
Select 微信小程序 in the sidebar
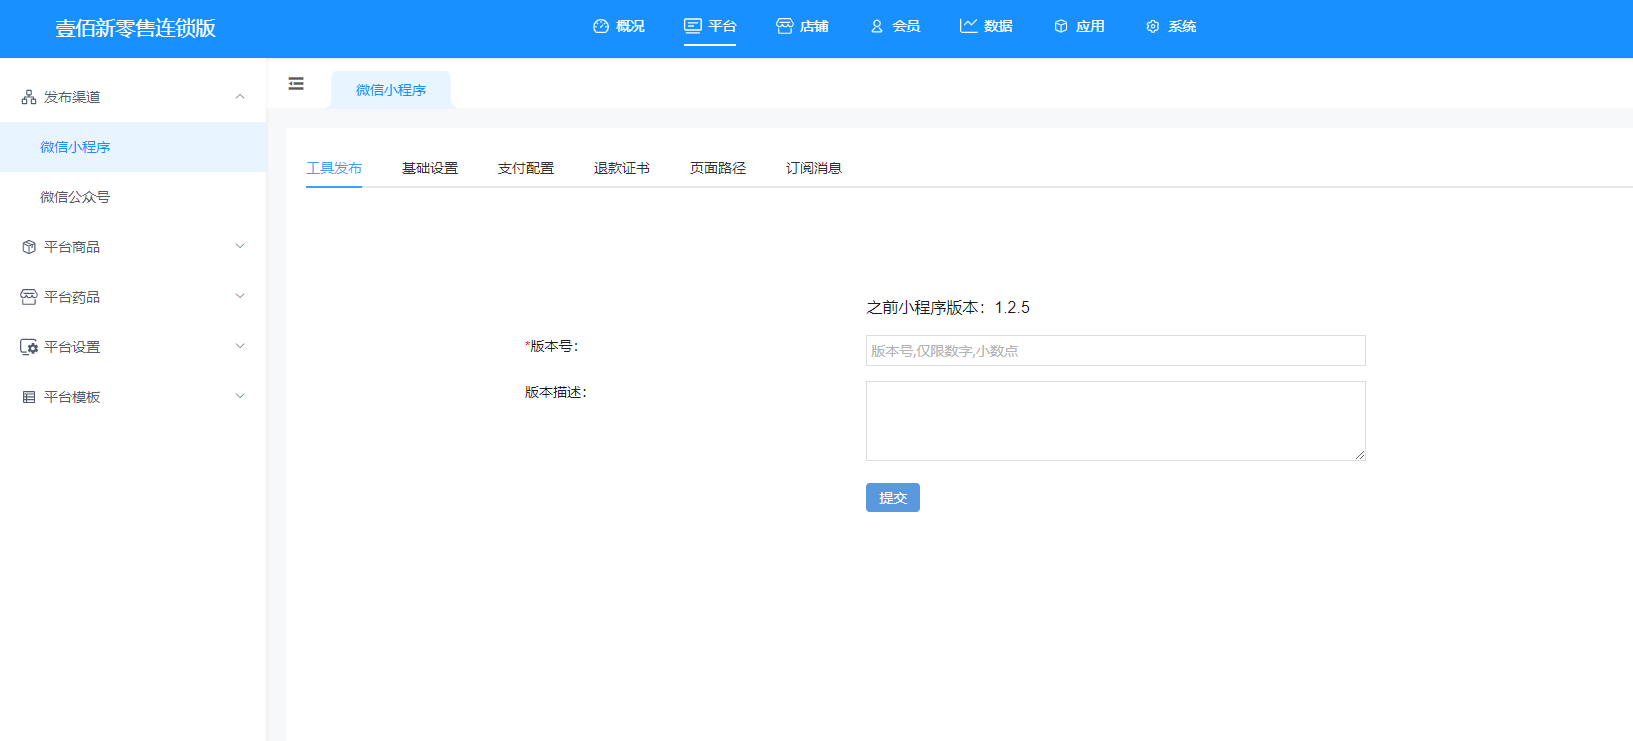pyautogui.click(x=133, y=147)
